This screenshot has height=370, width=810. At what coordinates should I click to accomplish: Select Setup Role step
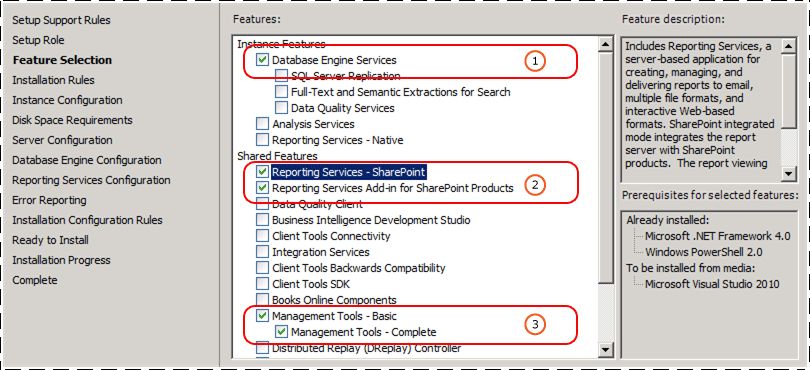[x=38, y=40]
